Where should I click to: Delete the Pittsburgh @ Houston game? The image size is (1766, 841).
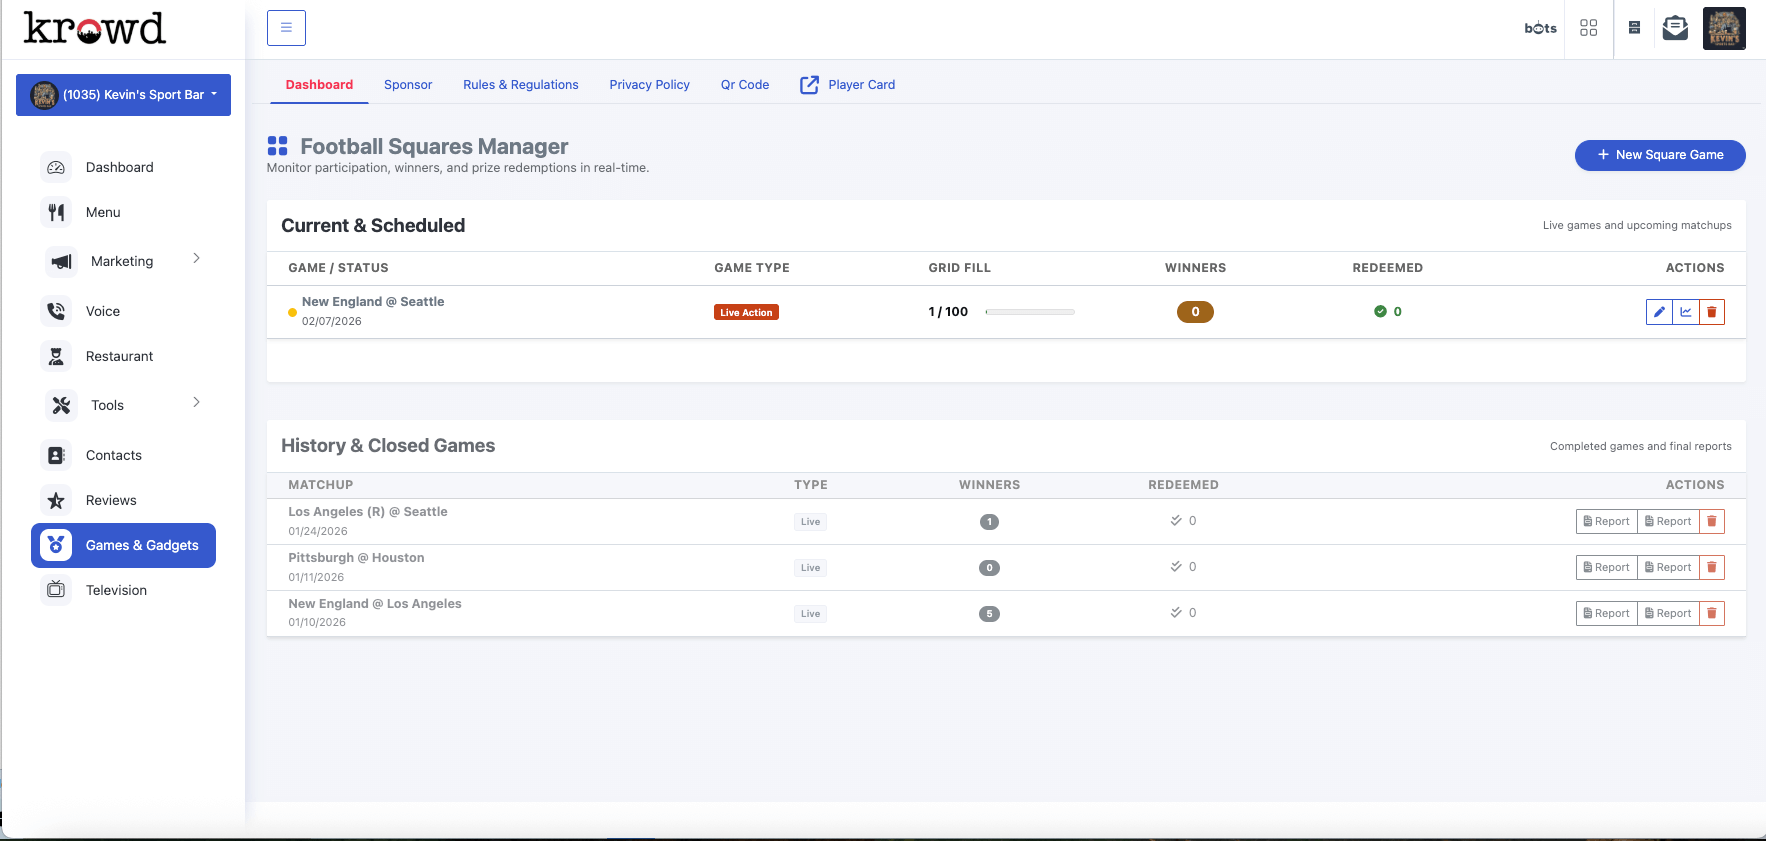[1712, 567]
